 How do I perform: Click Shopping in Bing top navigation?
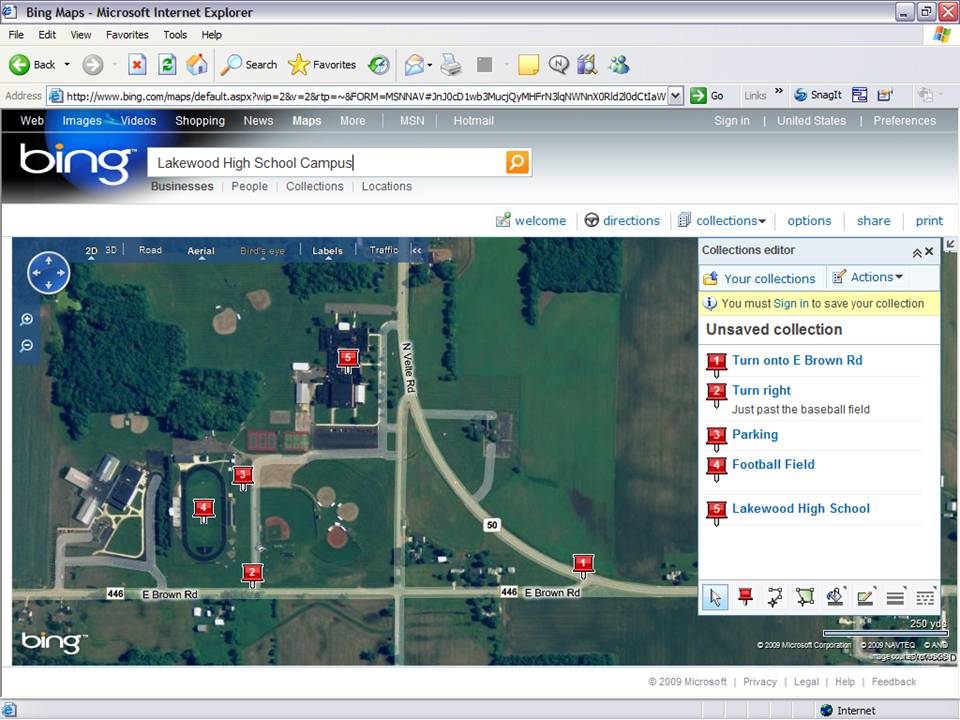[x=200, y=121]
